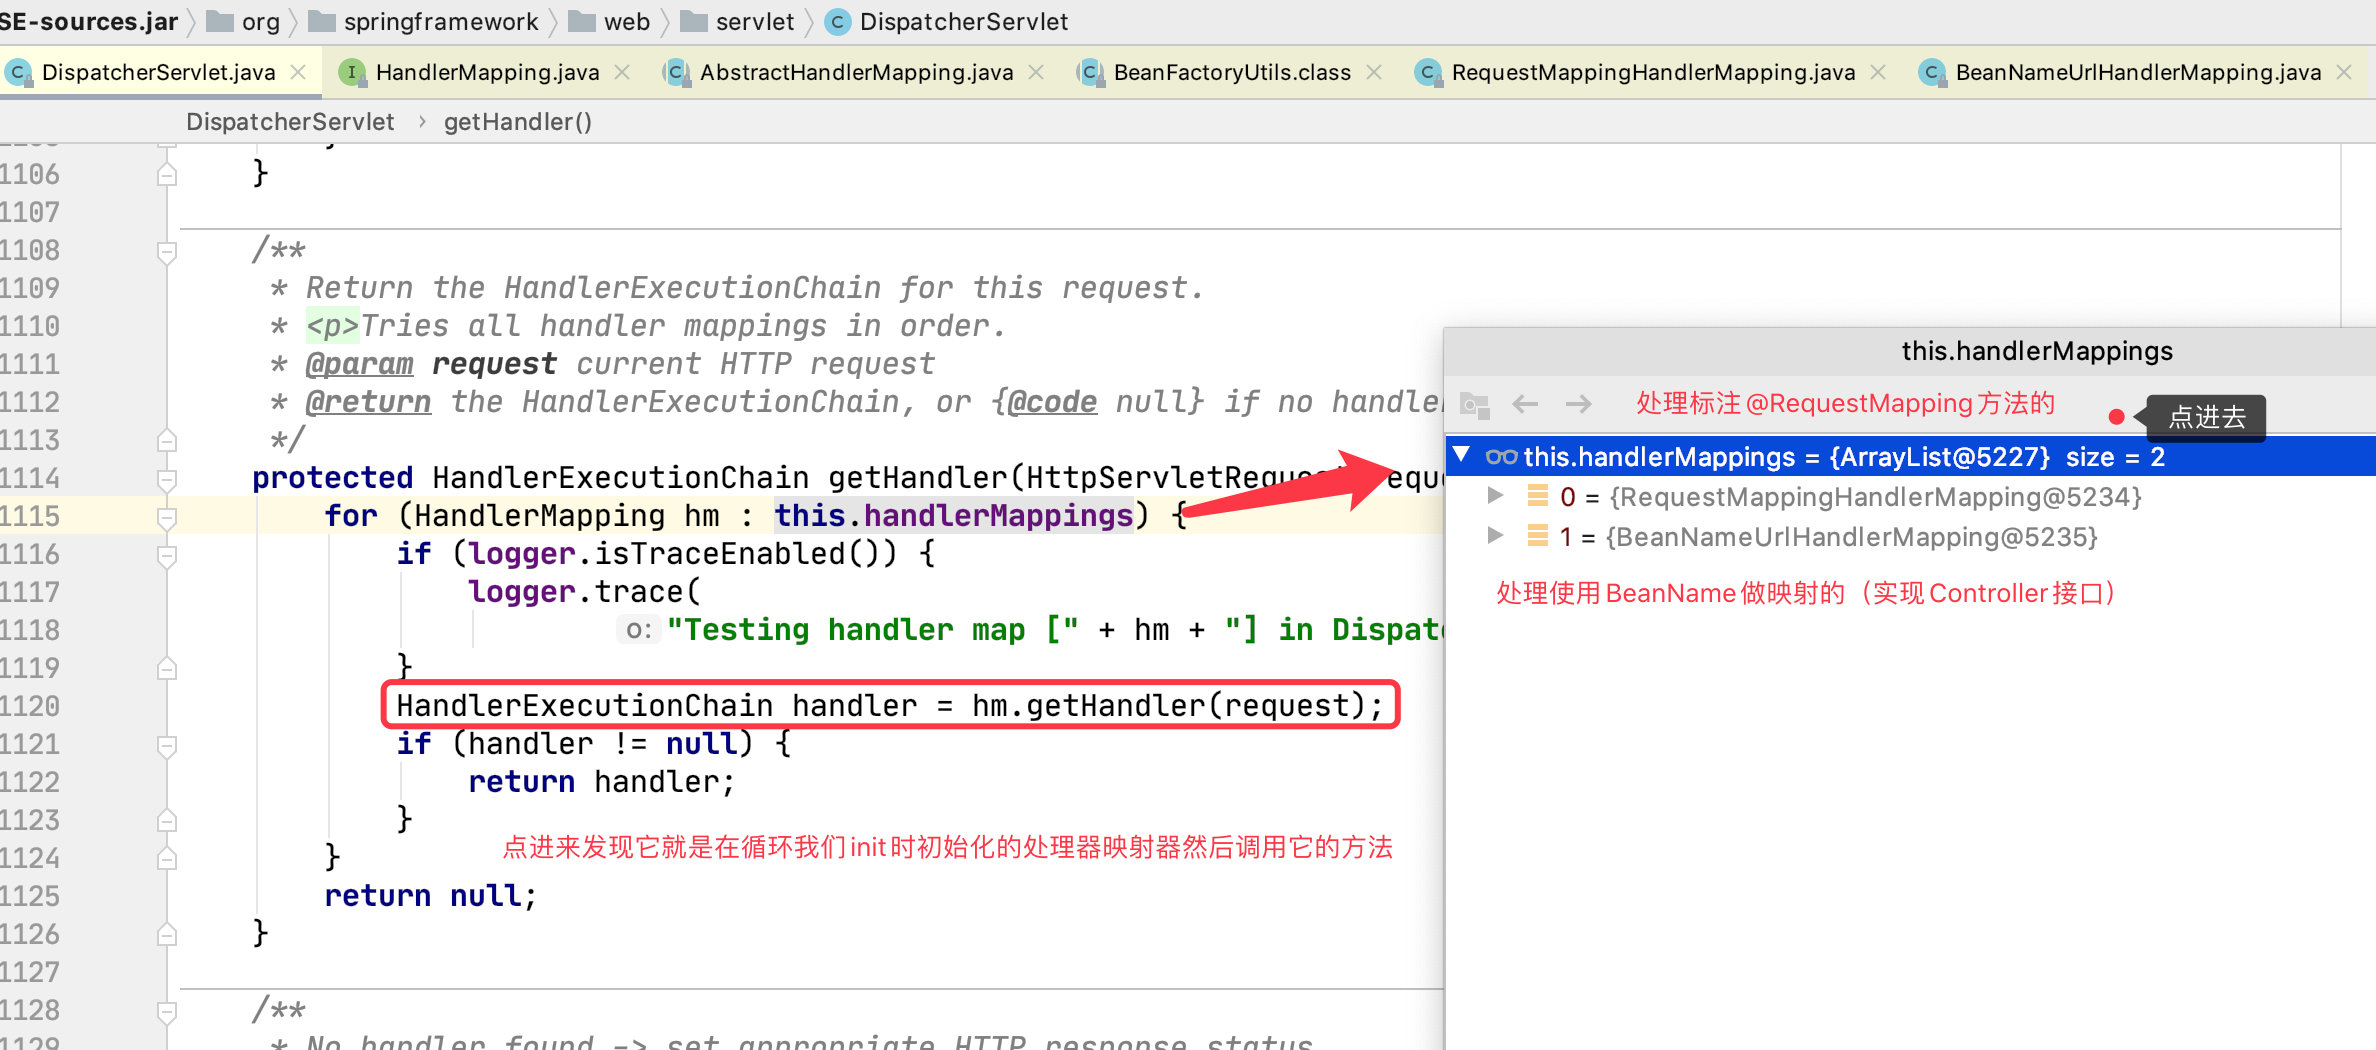The width and height of the screenshot is (2376, 1050).
Task: Toggle fold marker at line 1124
Action: click(x=167, y=859)
